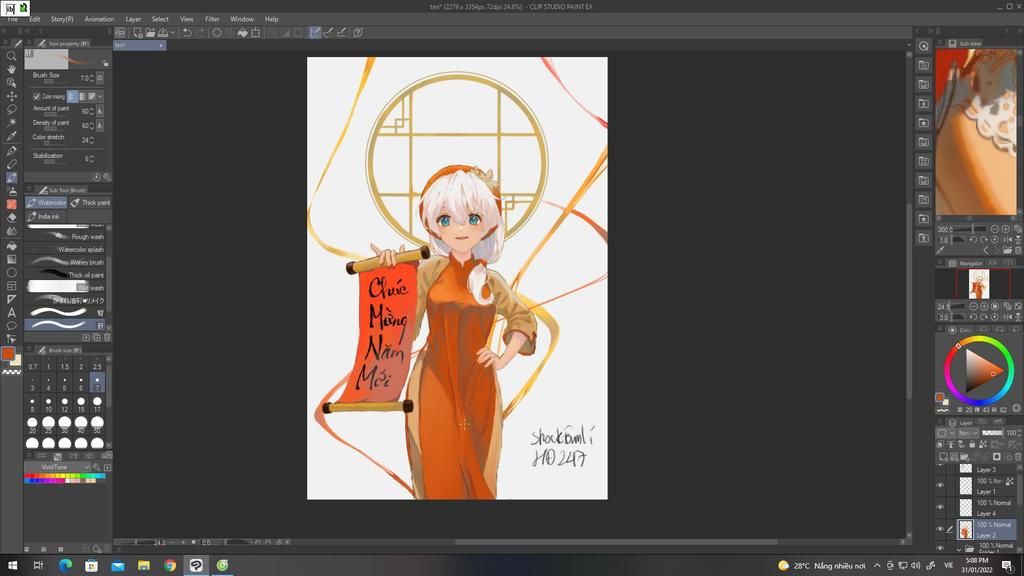Select the Layer 2 thumbnail
The height and width of the screenshot is (576, 1024).
pyautogui.click(x=966, y=529)
